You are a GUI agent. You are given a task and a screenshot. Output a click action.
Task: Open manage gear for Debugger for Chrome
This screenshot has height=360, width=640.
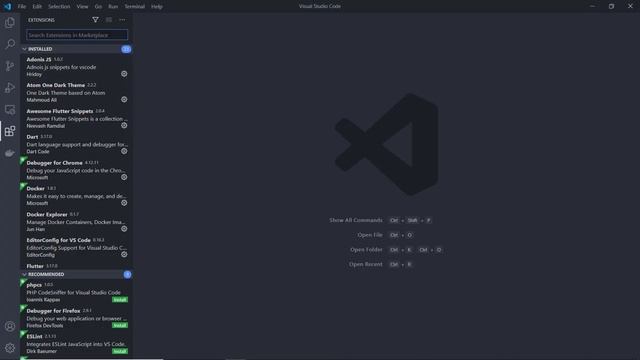[124, 177]
